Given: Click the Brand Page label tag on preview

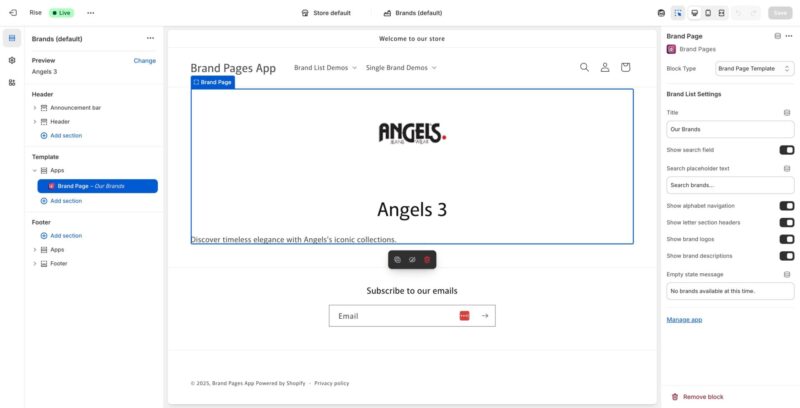Looking at the screenshot, I should (x=213, y=82).
